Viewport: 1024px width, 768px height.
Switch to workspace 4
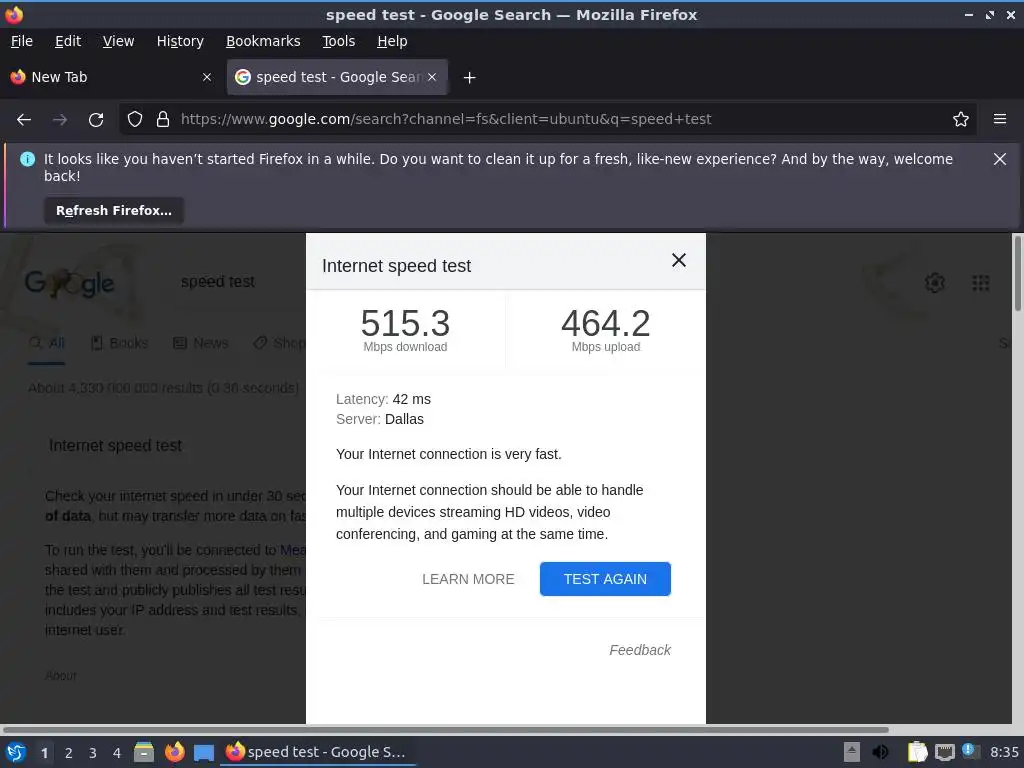pos(116,753)
